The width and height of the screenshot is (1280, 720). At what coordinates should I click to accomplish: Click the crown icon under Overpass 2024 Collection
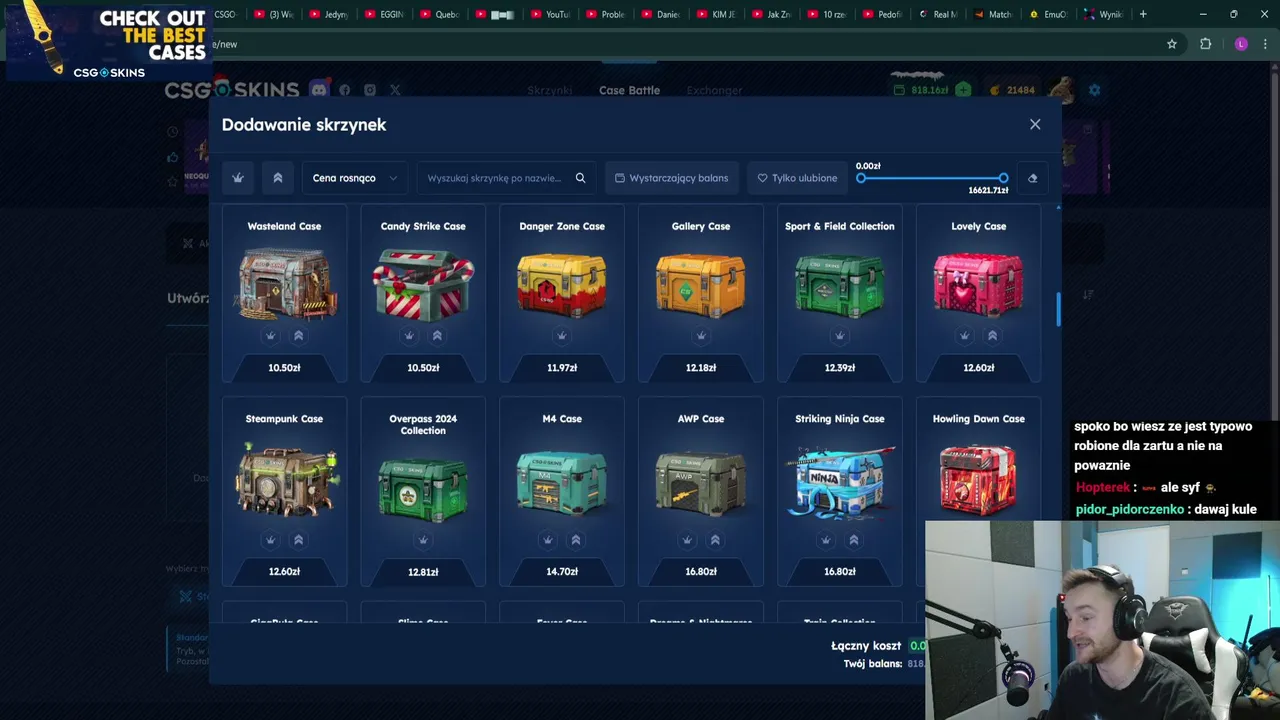423,540
